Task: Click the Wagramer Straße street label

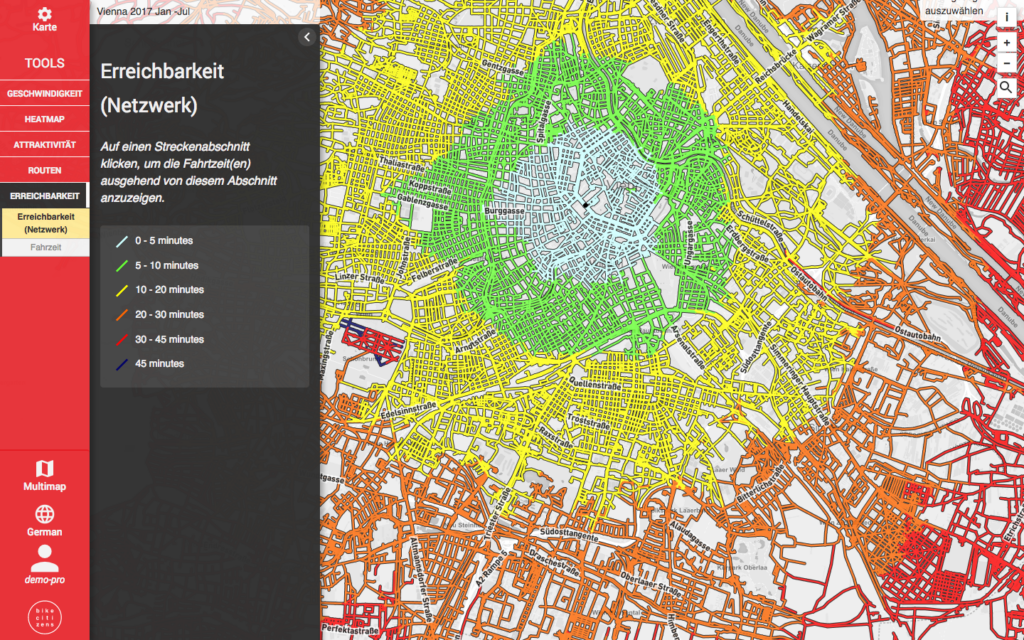Action: (835, 22)
